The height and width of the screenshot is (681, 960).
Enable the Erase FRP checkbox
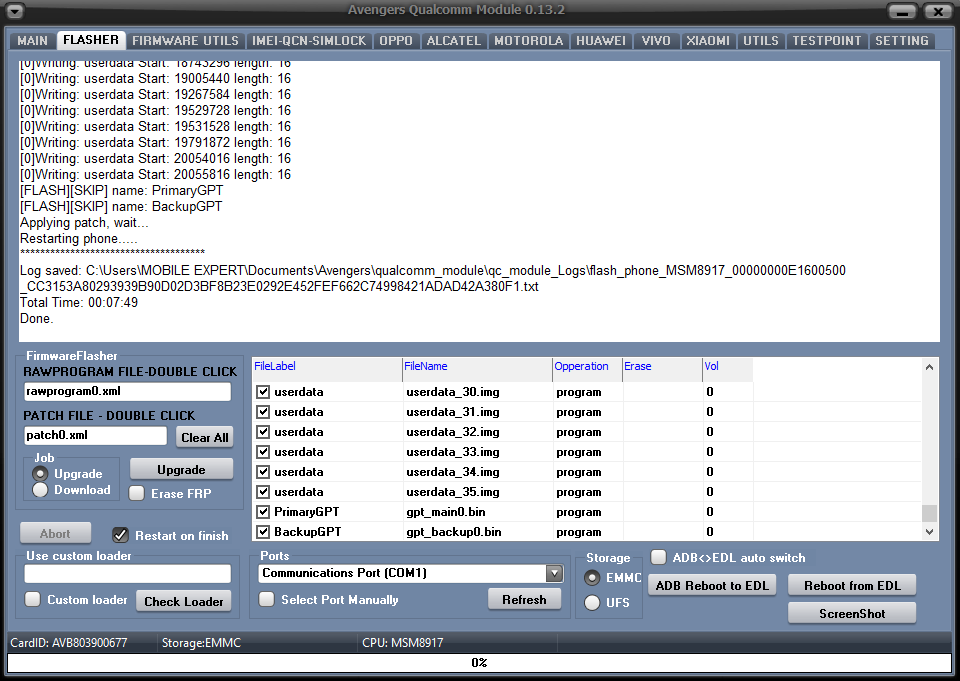click(137, 494)
